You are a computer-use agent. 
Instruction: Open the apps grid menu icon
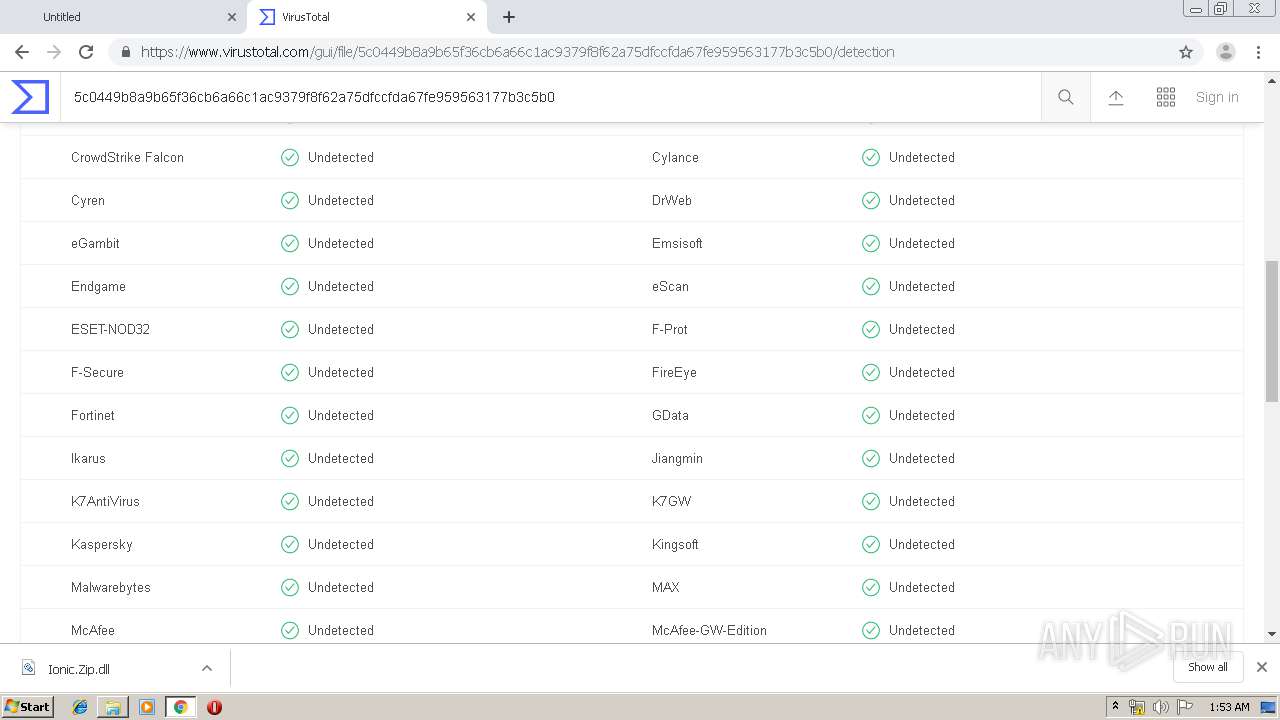click(x=1166, y=97)
